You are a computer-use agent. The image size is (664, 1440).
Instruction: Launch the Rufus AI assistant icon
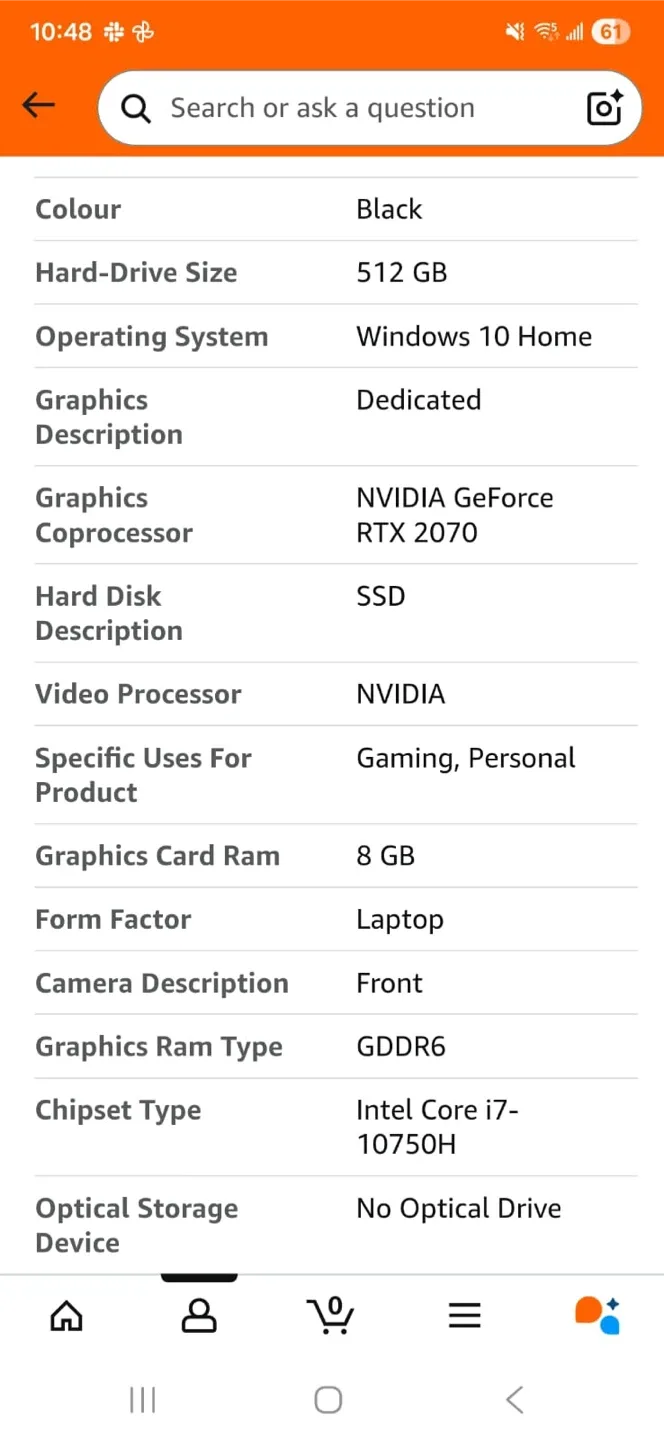pyautogui.click(x=596, y=1315)
